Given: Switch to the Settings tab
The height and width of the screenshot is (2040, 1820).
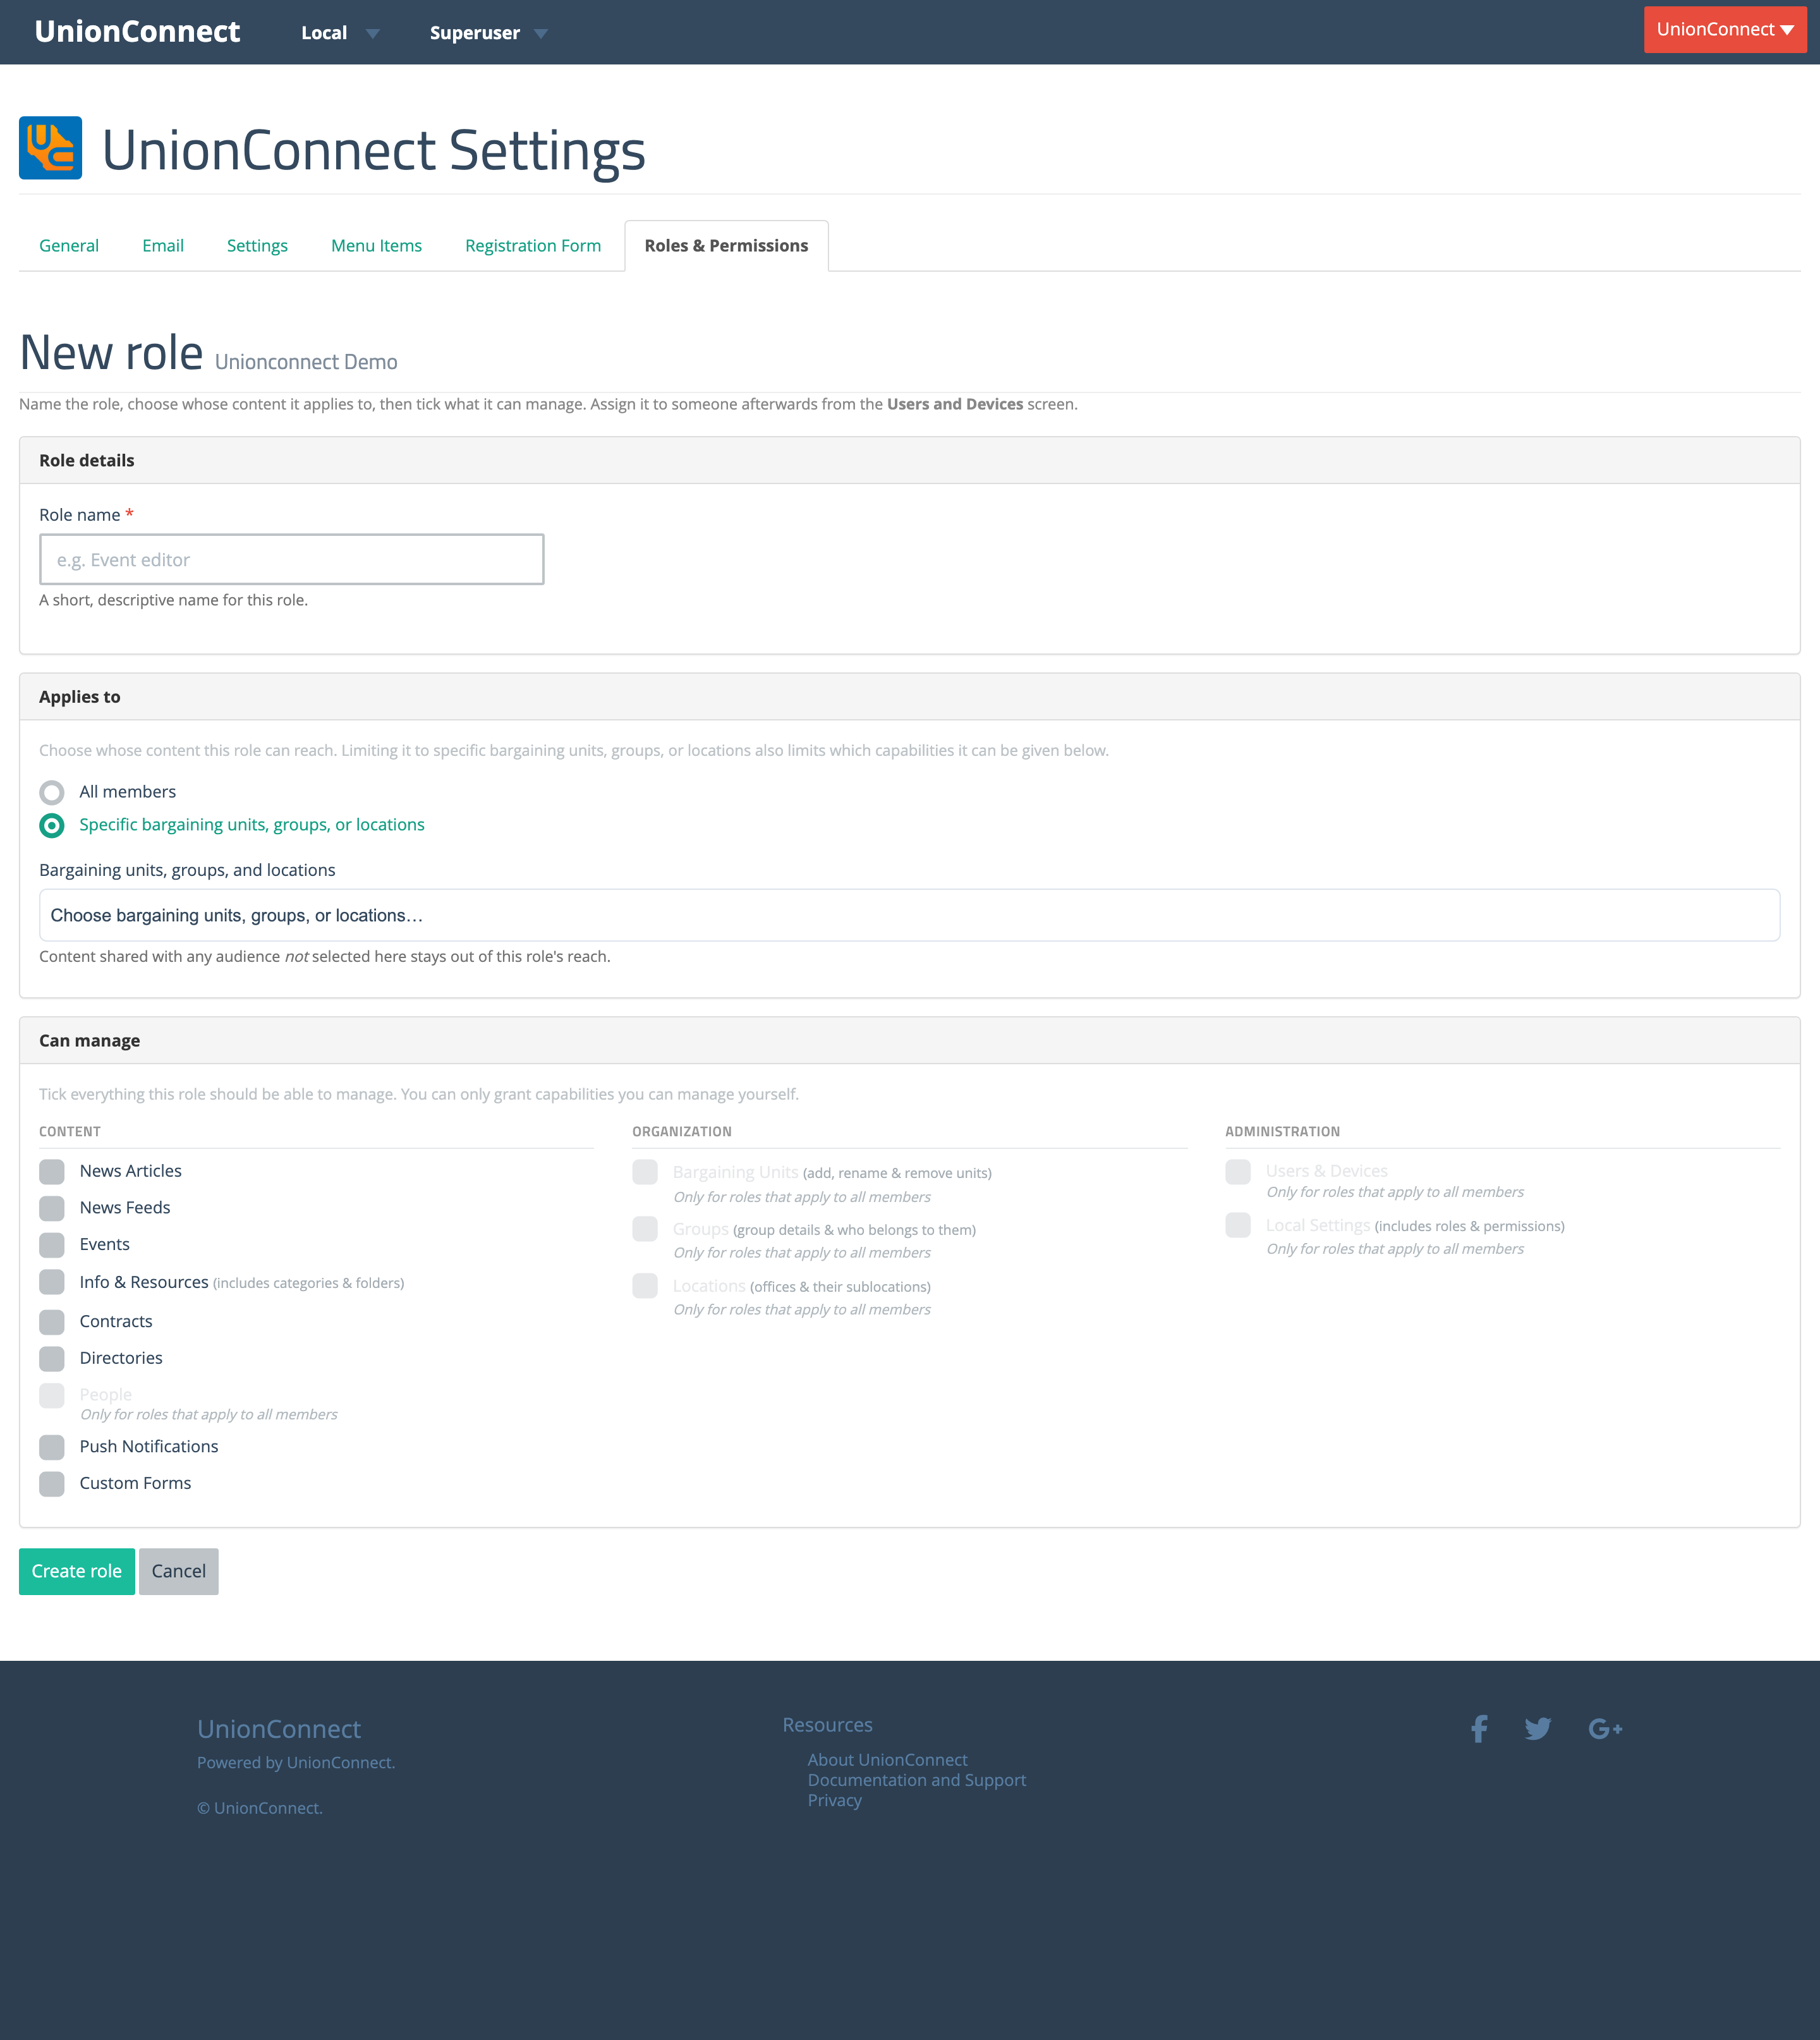Looking at the screenshot, I should point(257,246).
